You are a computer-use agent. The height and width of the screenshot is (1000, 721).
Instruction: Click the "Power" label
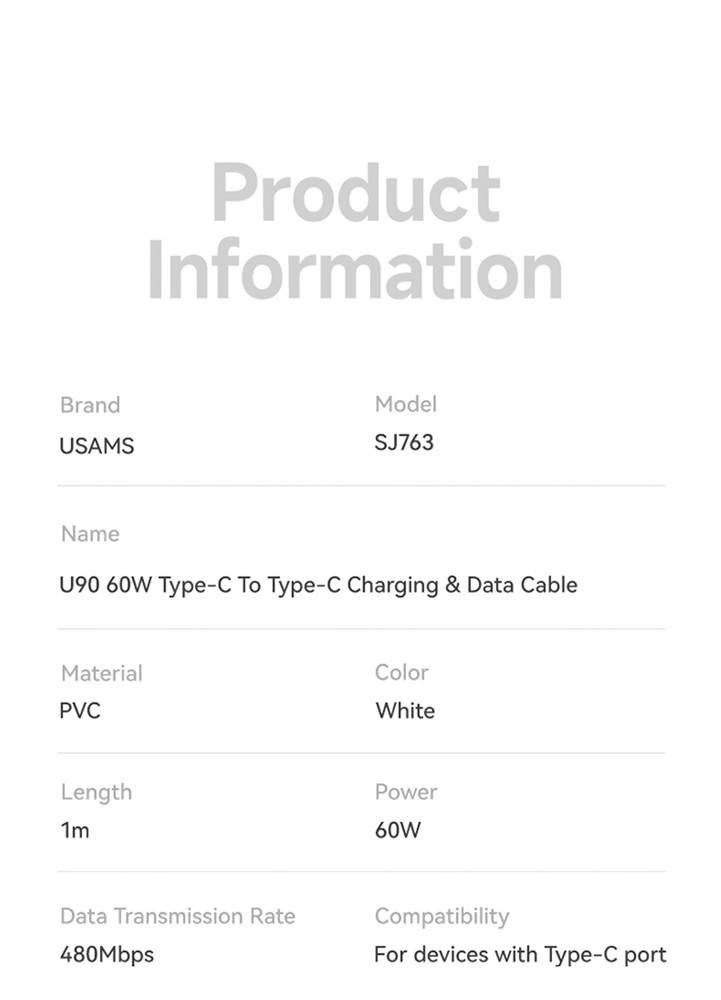[406, 792]
